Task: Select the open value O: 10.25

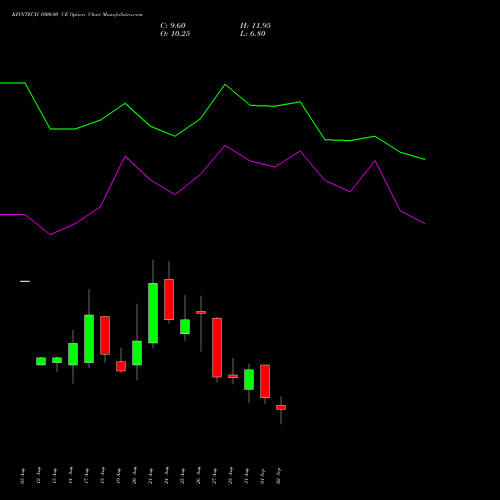Action: click(x=175, y=34)
